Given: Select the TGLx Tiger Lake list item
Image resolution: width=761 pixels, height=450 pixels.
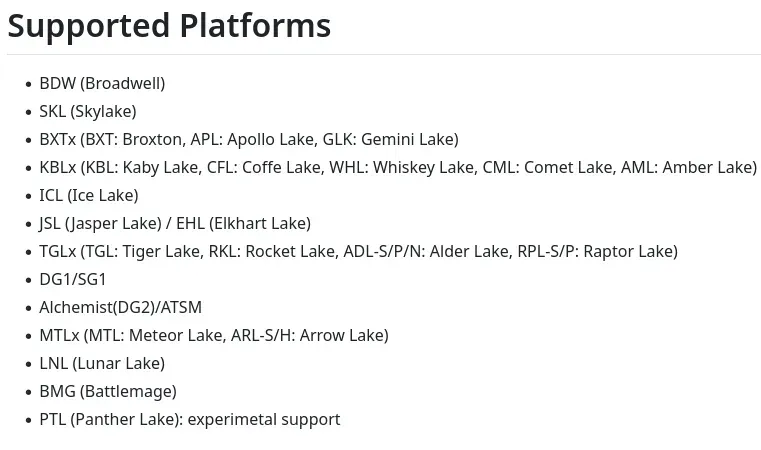Looking at the screenshot, I should (359, 251).
